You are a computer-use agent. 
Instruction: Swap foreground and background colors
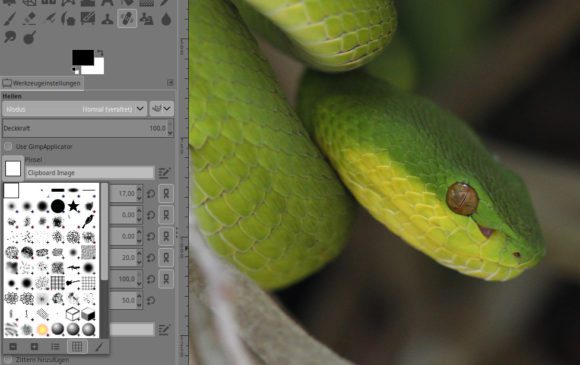100,53
